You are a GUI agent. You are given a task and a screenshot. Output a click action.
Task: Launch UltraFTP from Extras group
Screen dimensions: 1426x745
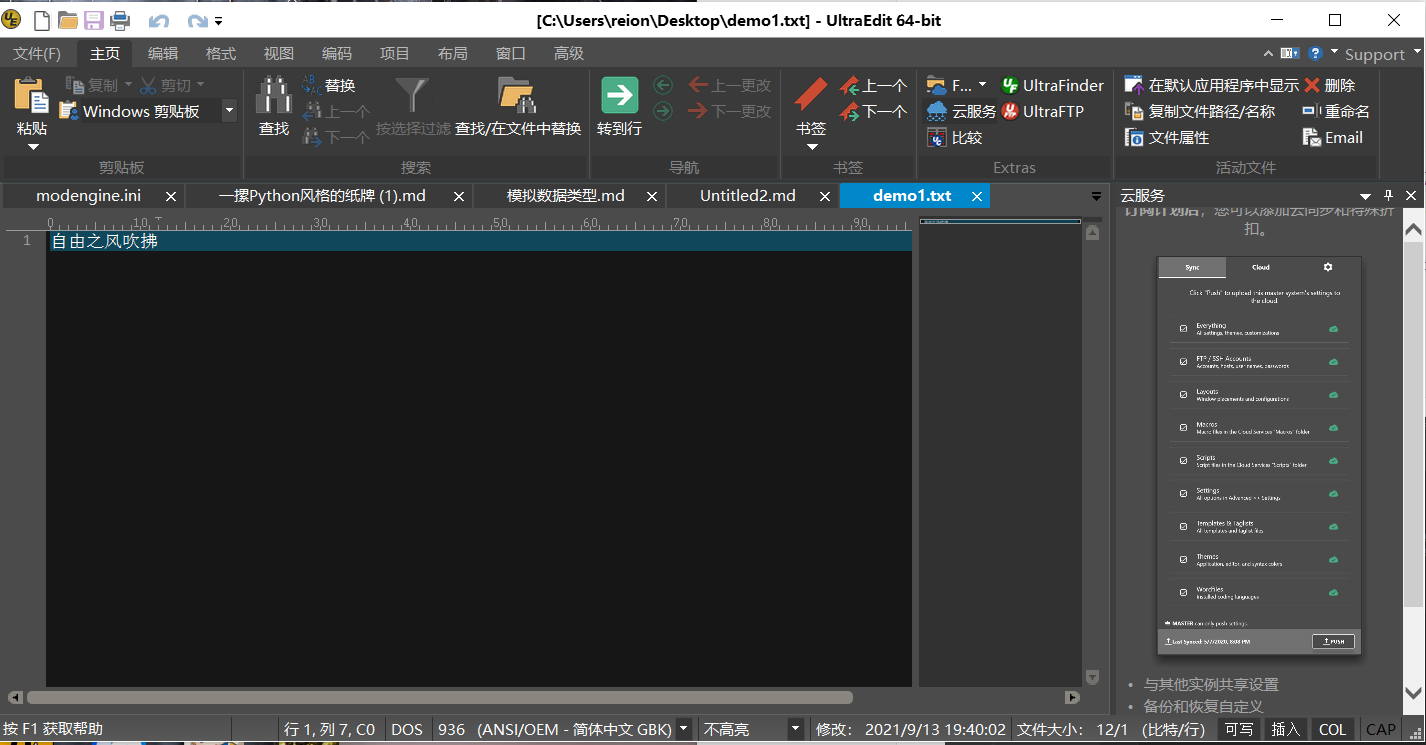1042,111
